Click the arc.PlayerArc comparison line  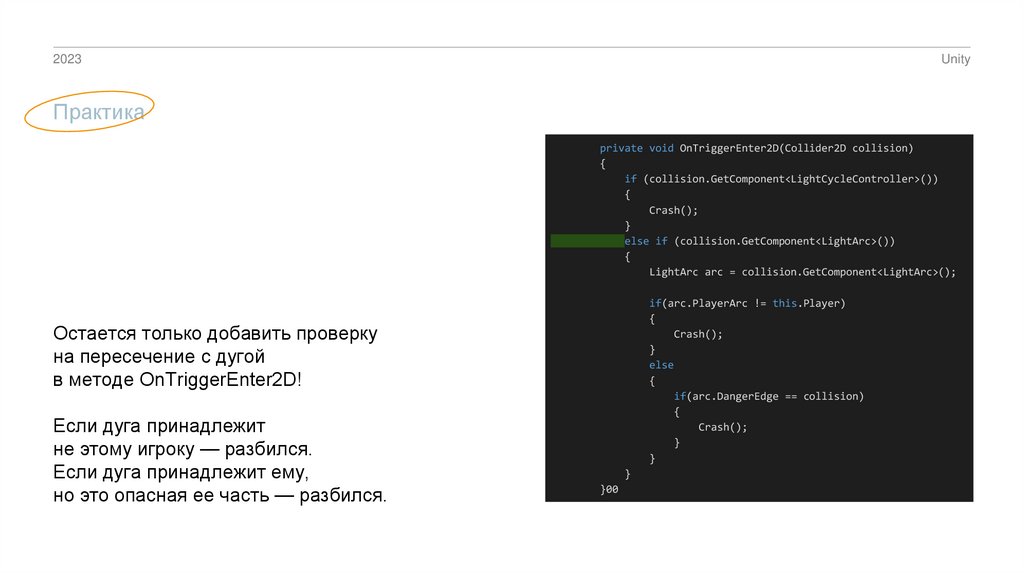click(x=747, y=303)
